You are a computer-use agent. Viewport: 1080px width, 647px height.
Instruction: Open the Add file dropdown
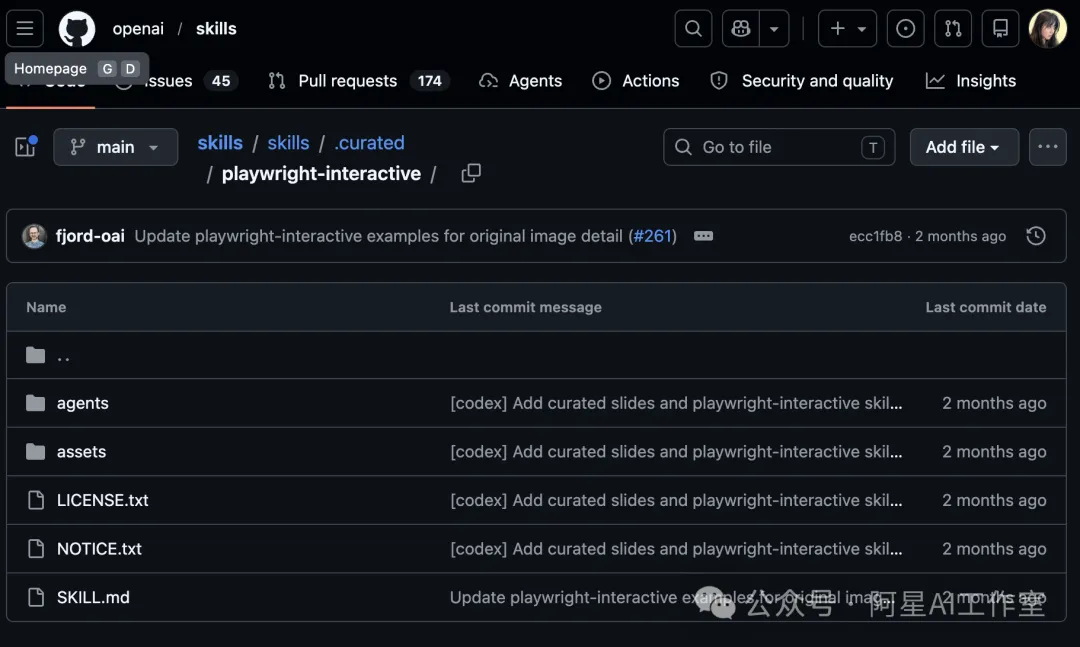964,147
